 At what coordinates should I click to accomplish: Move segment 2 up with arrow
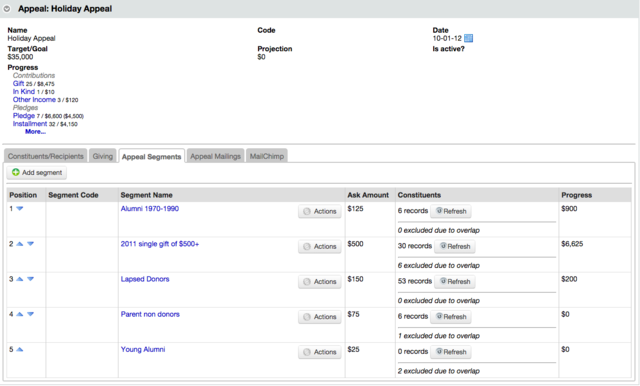pyautogui.click(x=20, y=244)
